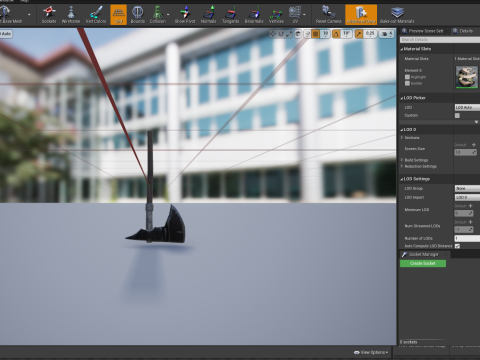Display mesh Binormals
Image resolution: width=480 pixels, height=360 pixels.
[x=254, y=15]
